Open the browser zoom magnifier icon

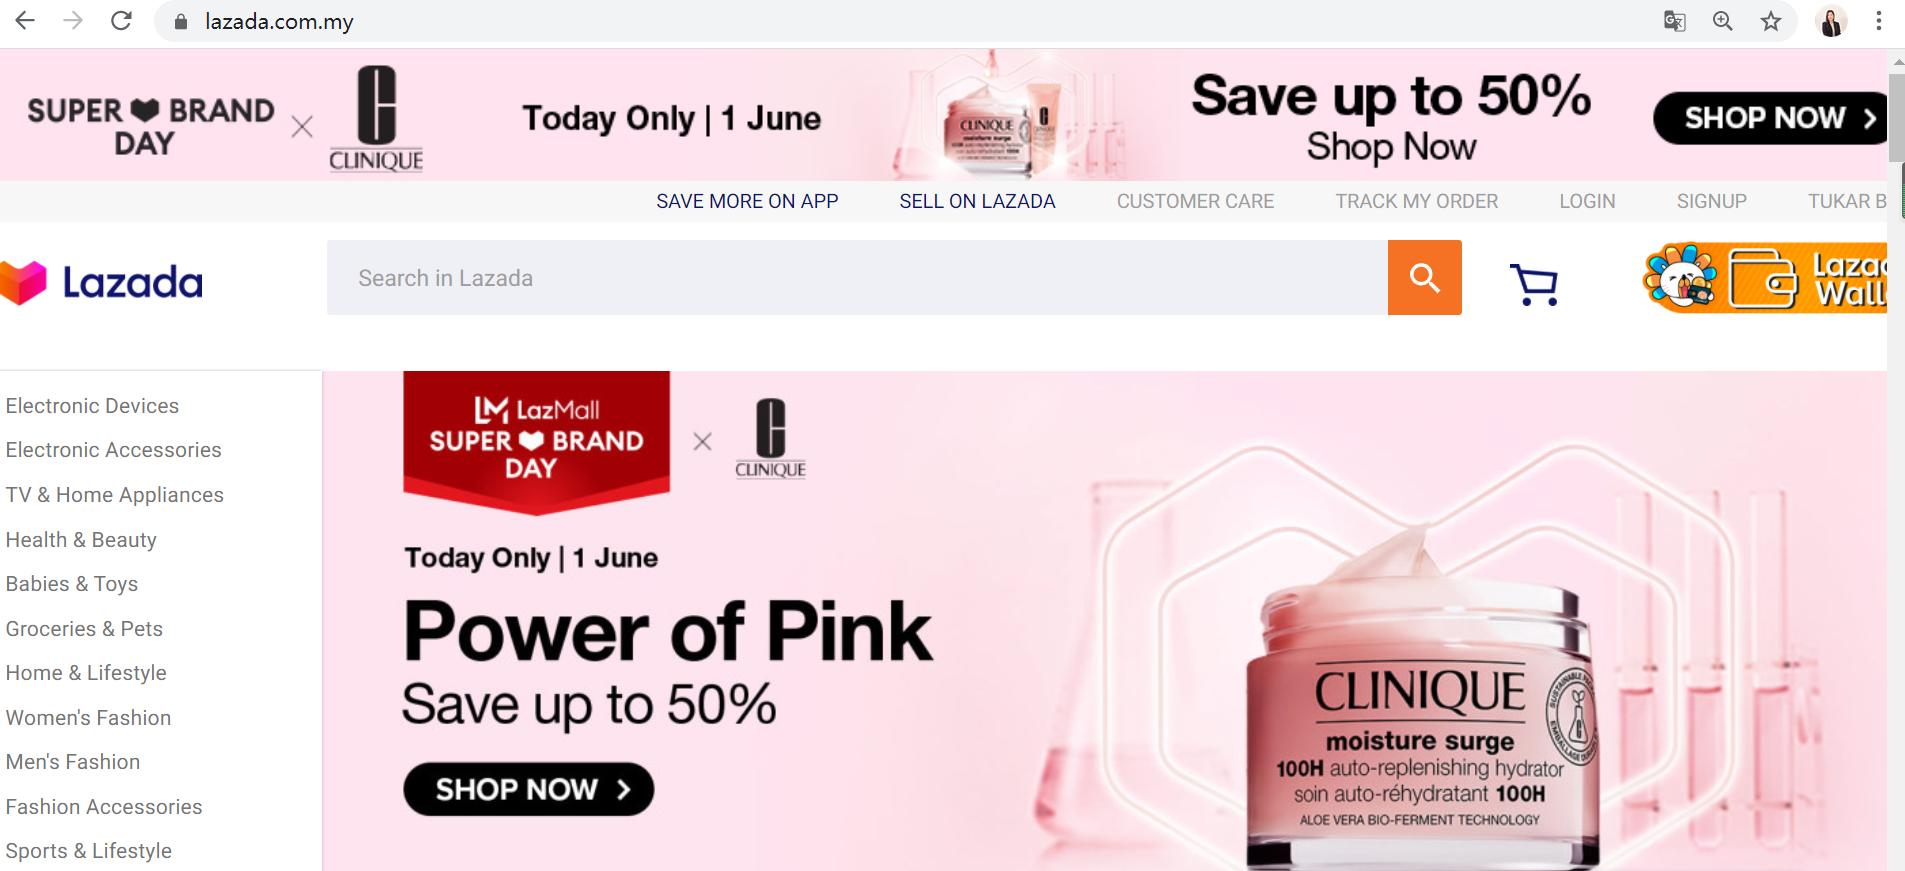[1723, 21]
